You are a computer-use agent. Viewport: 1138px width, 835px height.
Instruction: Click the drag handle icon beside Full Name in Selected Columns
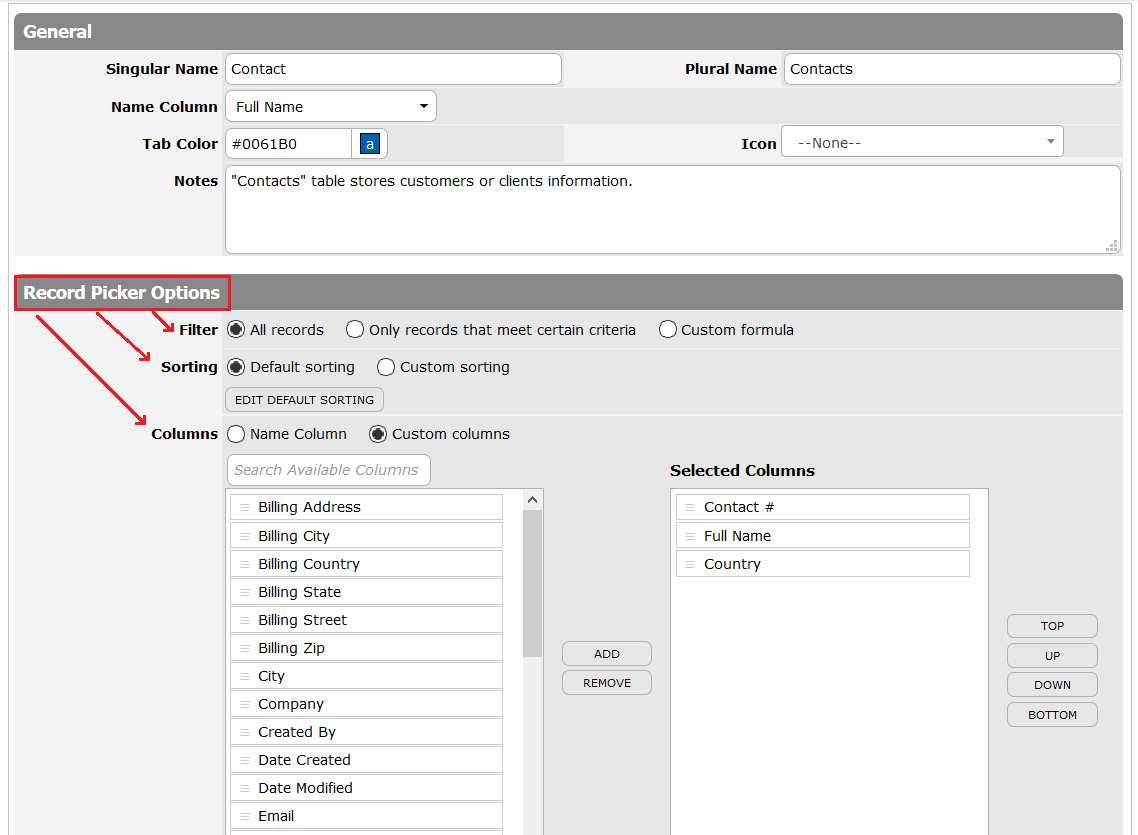pos(690,536)
